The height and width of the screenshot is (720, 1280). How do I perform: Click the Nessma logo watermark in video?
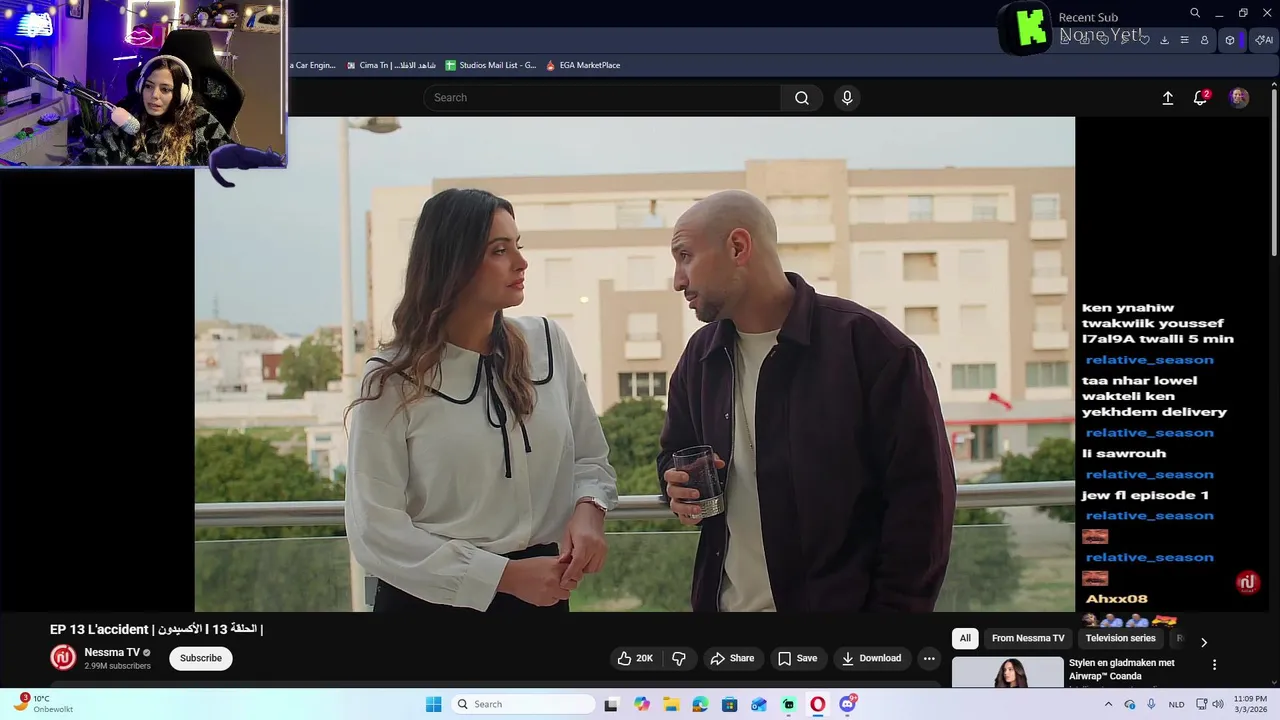tap(1247, 582)
